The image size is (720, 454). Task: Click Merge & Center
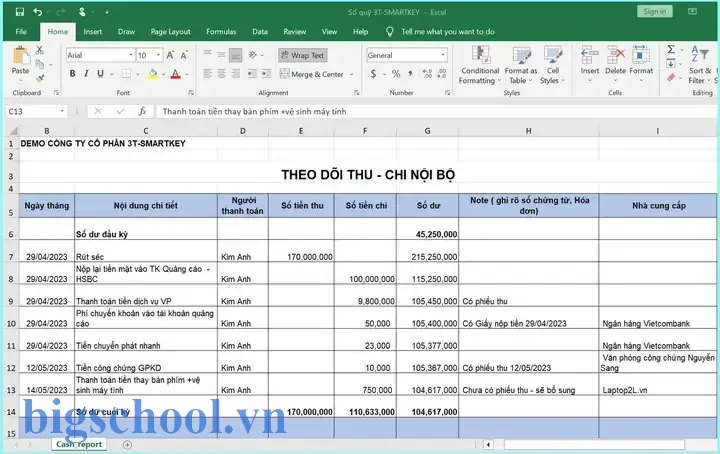(312, 74)
